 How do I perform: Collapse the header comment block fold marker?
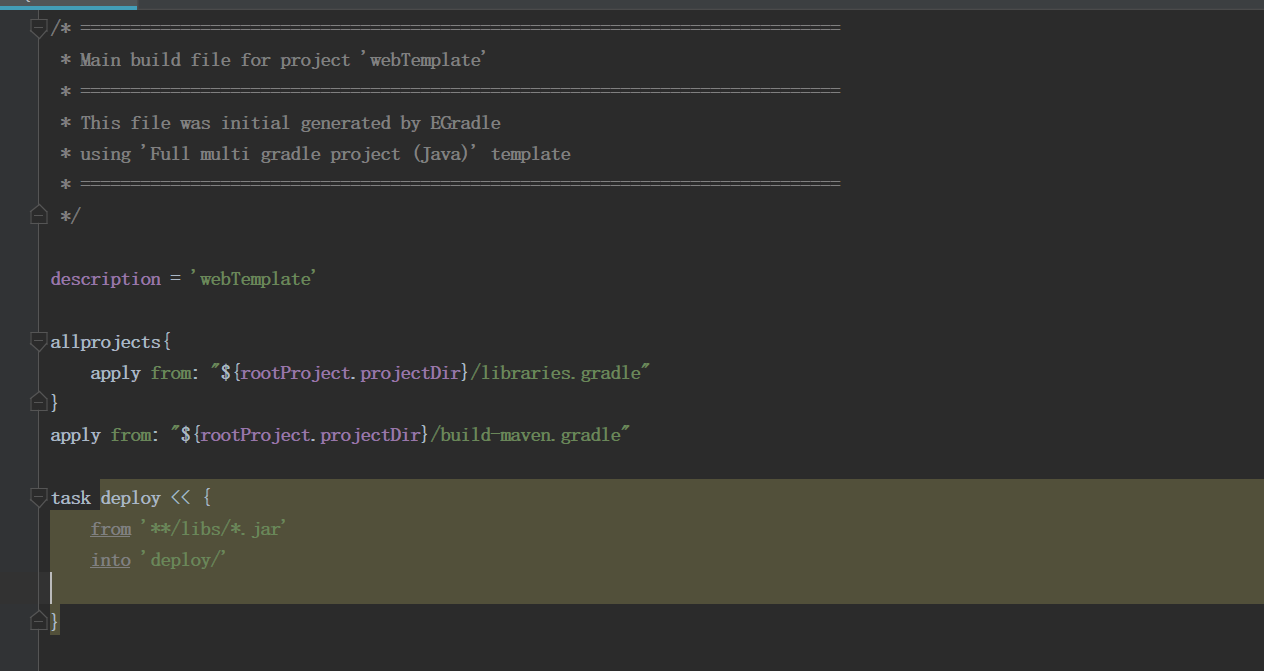39,29
